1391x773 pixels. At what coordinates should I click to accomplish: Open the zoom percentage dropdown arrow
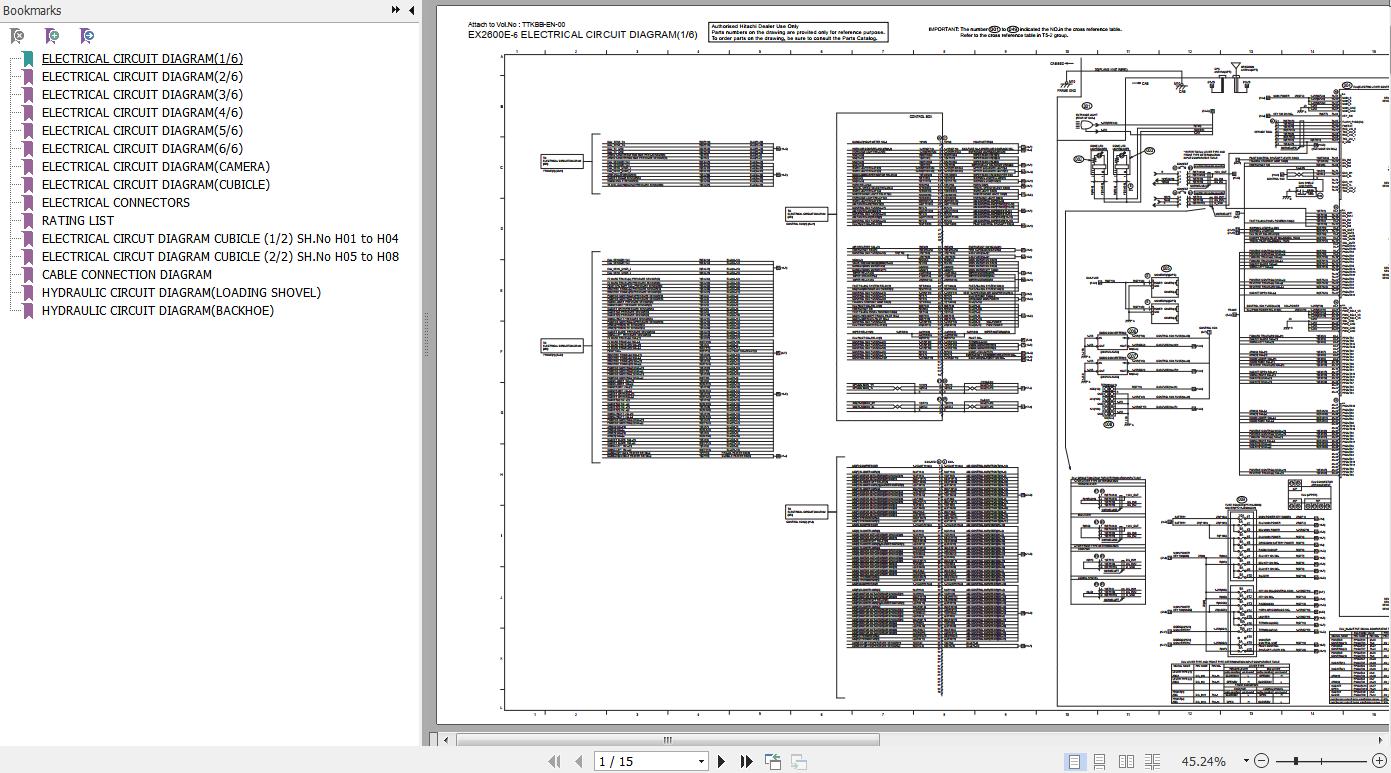pyautogui.click(x=1246, y=761)
